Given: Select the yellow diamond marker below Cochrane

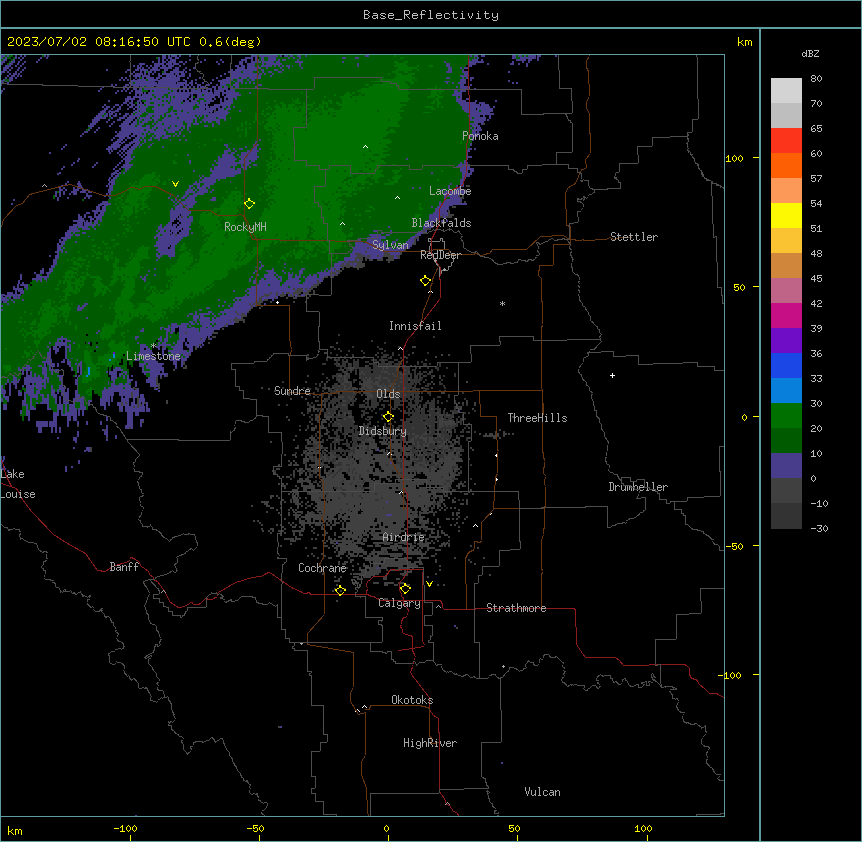Looking at the screenshot, I should pyautogui.click(x=340, y=591).
